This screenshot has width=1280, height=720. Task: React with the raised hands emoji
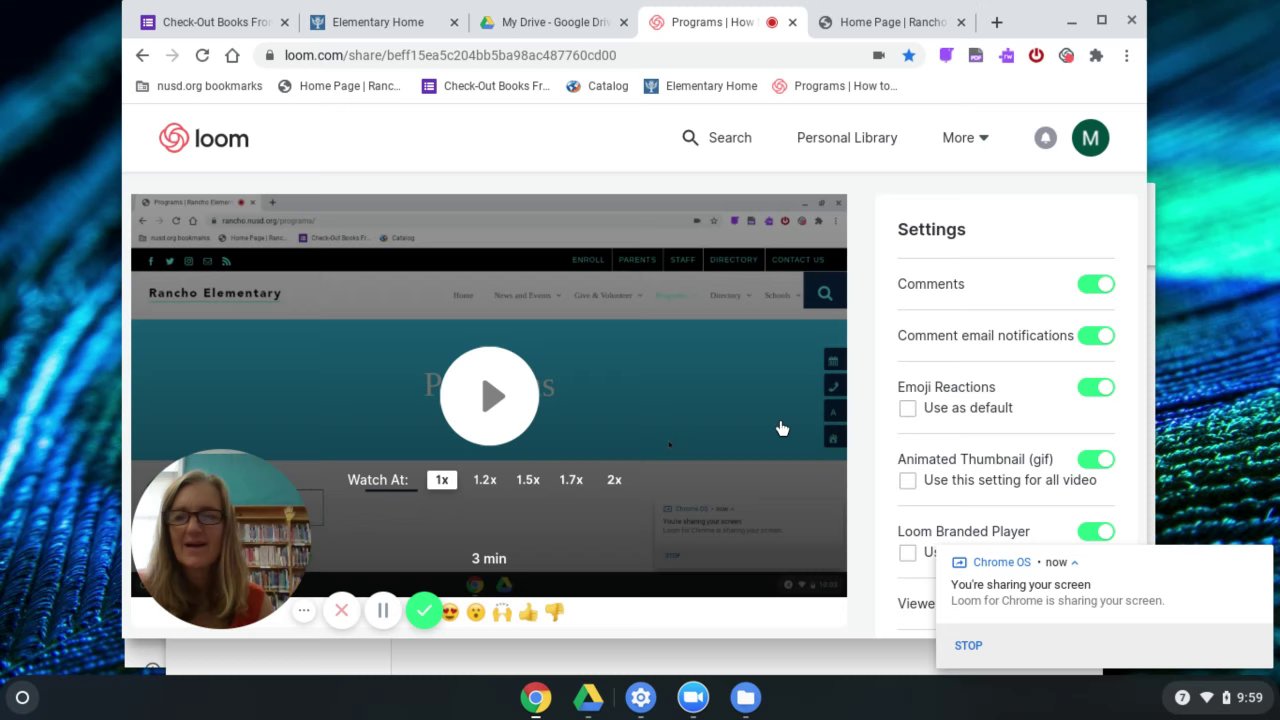coord(502,612)
